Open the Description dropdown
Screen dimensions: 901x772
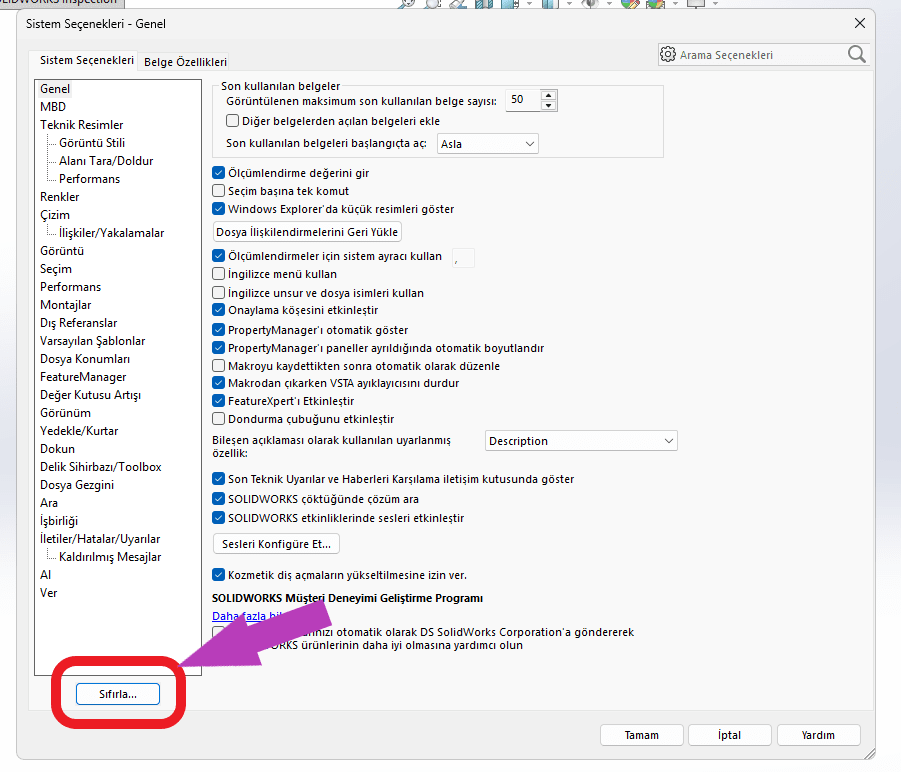[x=580, y=440]
